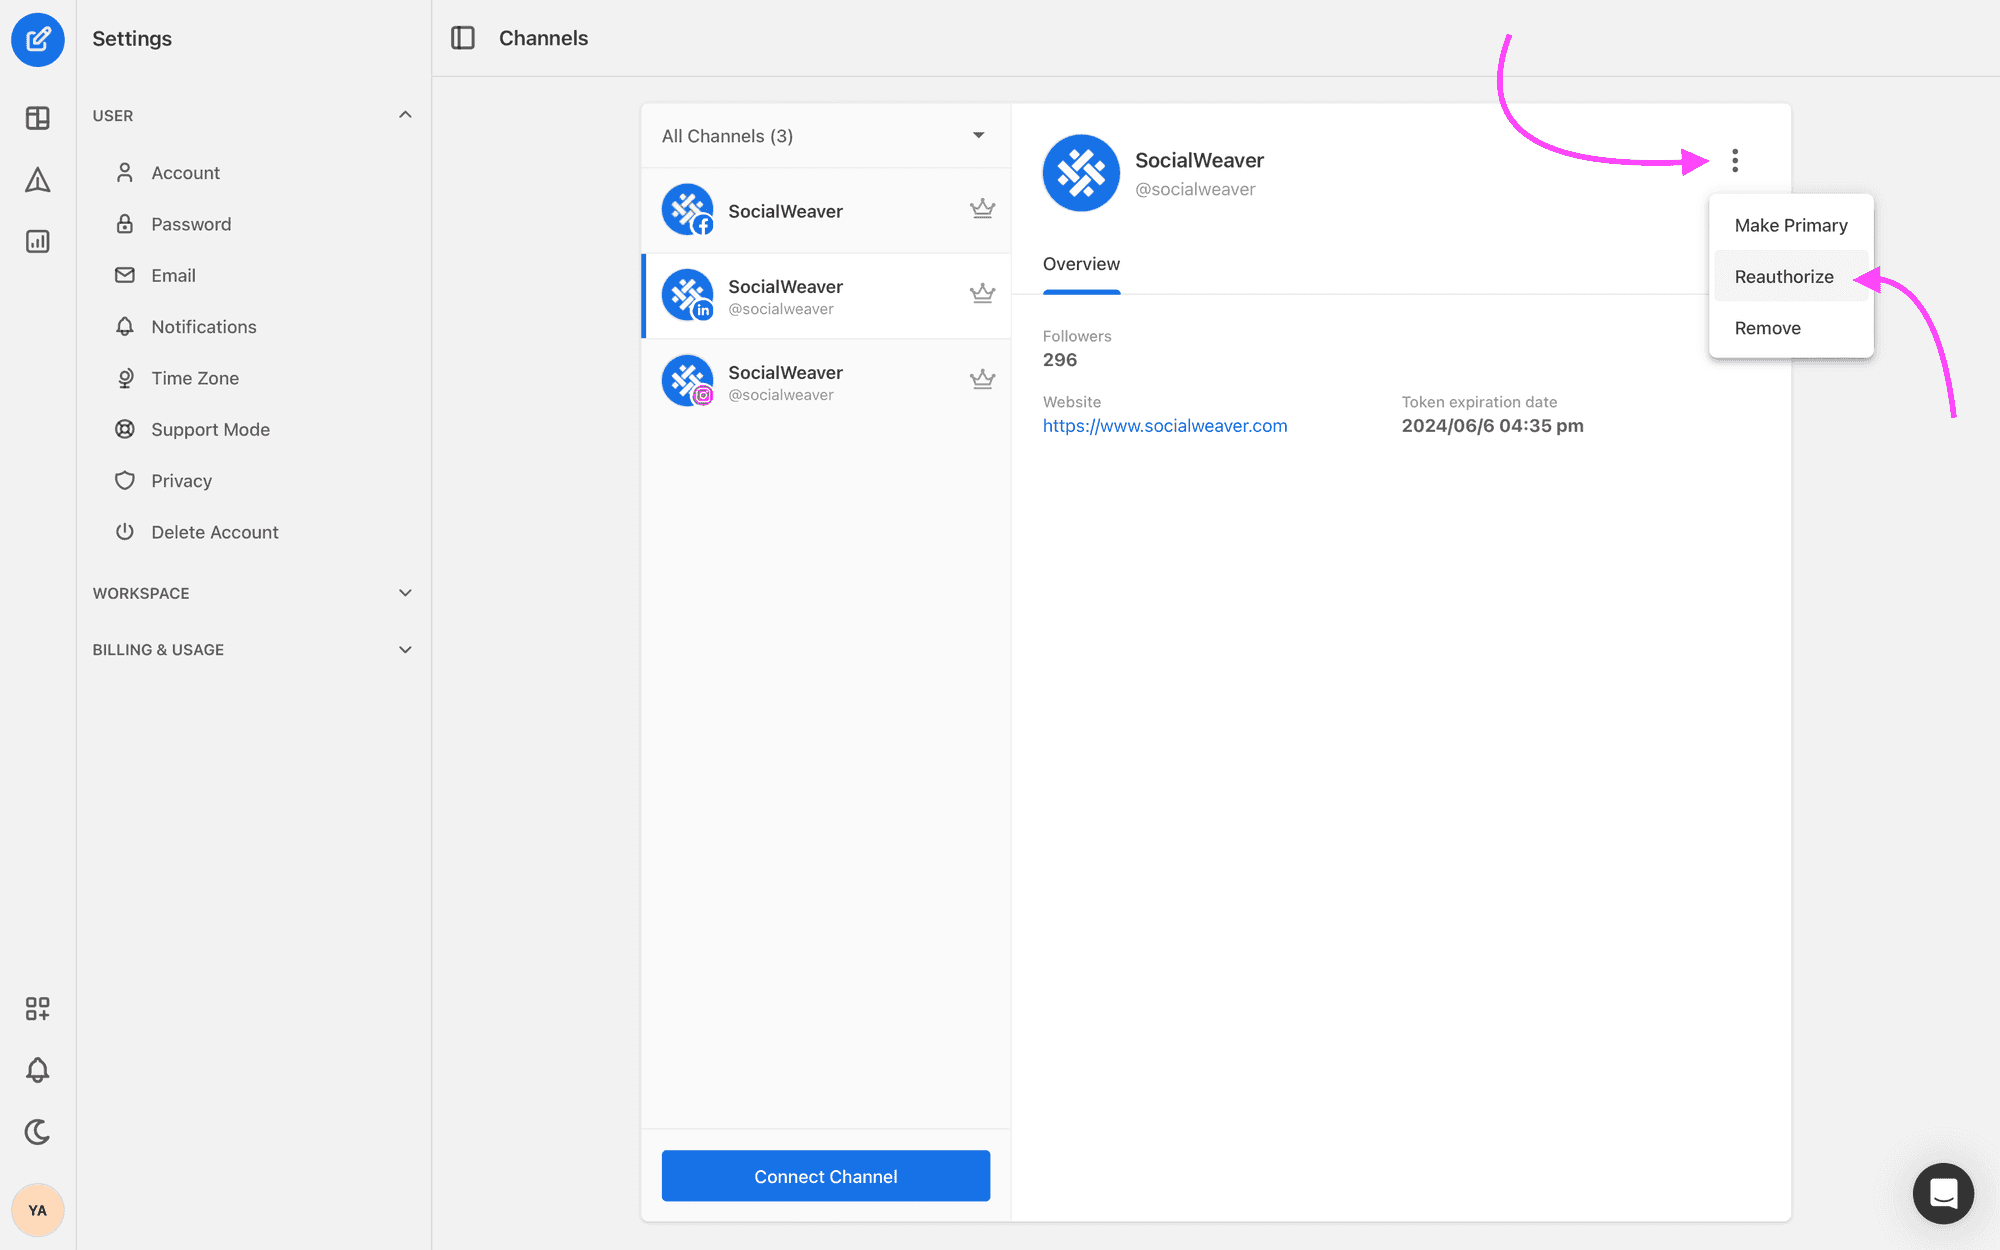2000x1250 pixels.
Task: Choose Make Primary from menu
Action: [1791, 225]
